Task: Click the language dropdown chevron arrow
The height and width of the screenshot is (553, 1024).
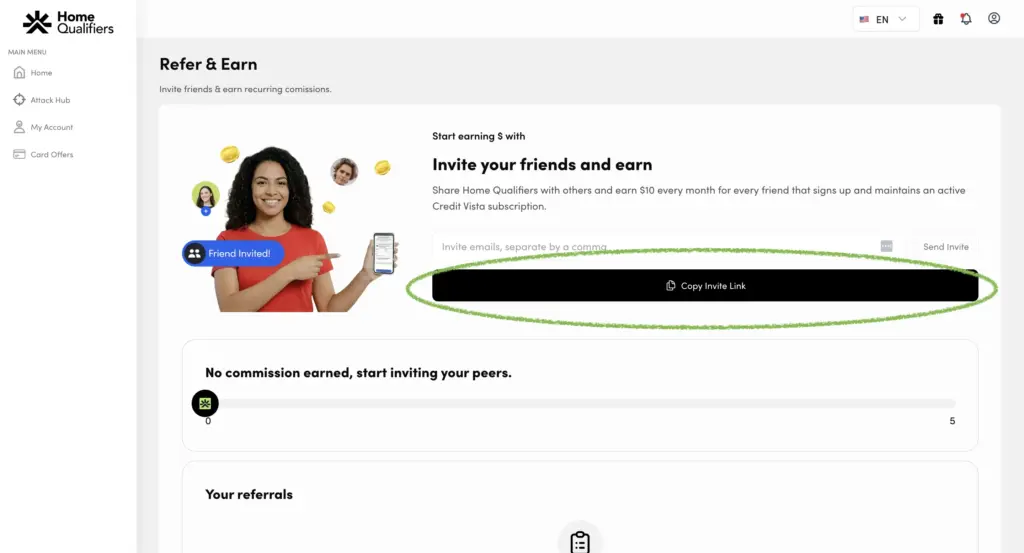Action: (x=902, y=19)
